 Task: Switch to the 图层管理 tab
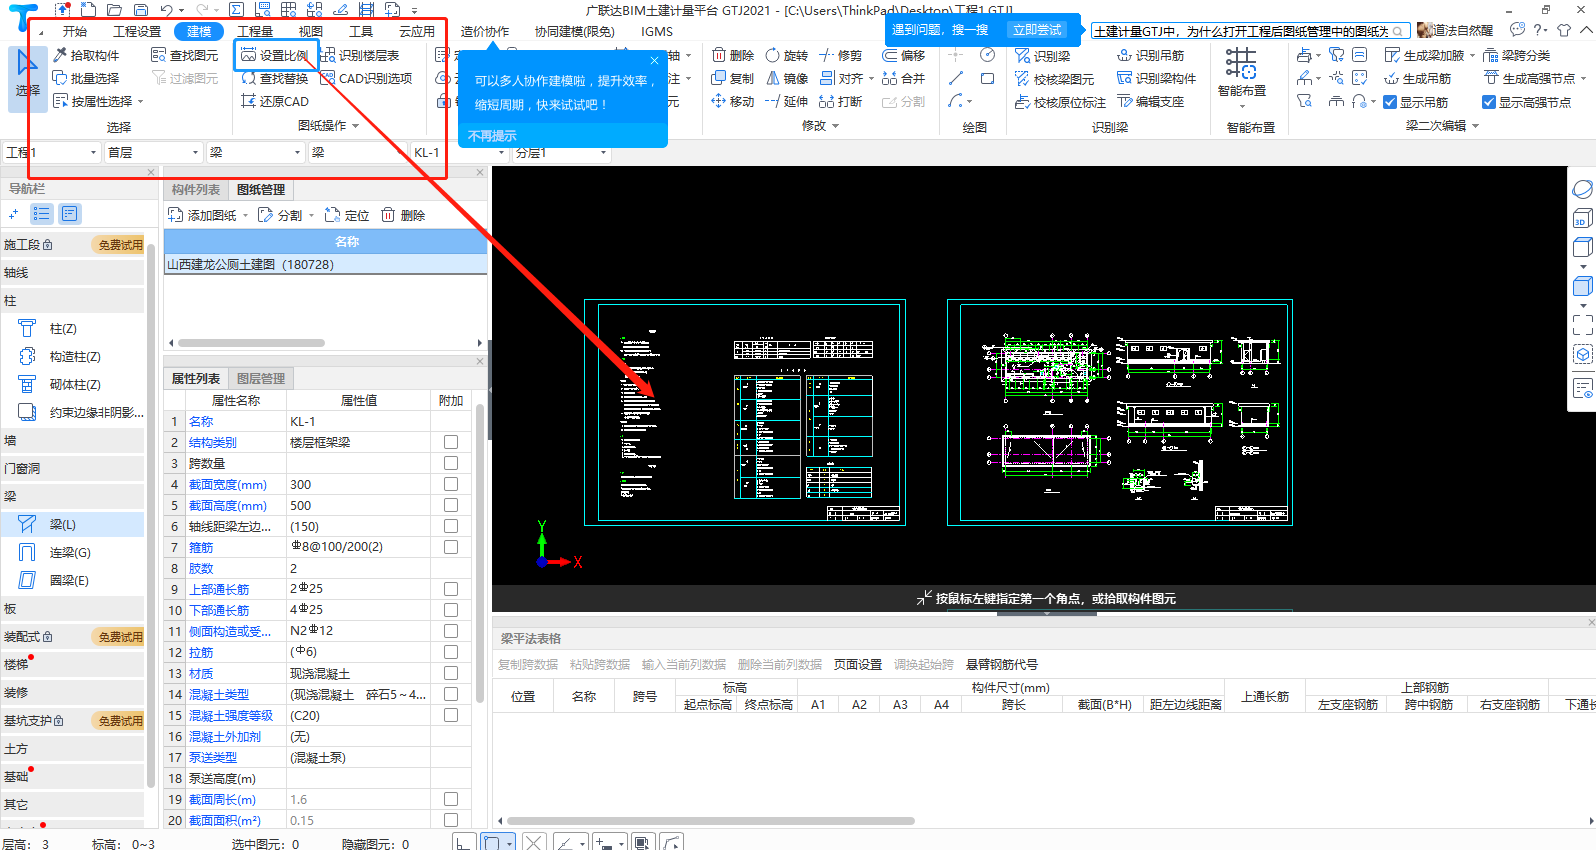coord(261,378)
